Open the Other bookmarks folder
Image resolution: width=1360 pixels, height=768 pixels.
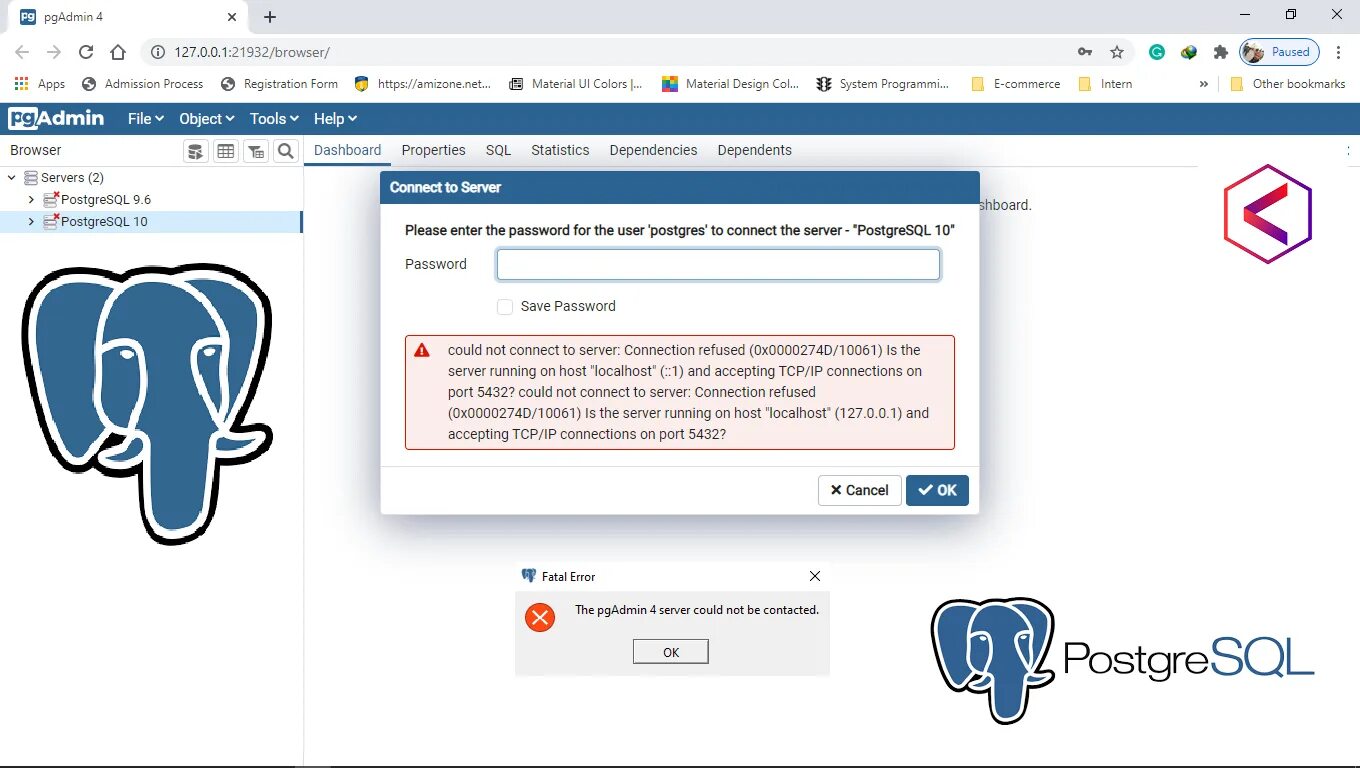point(1288,84)
